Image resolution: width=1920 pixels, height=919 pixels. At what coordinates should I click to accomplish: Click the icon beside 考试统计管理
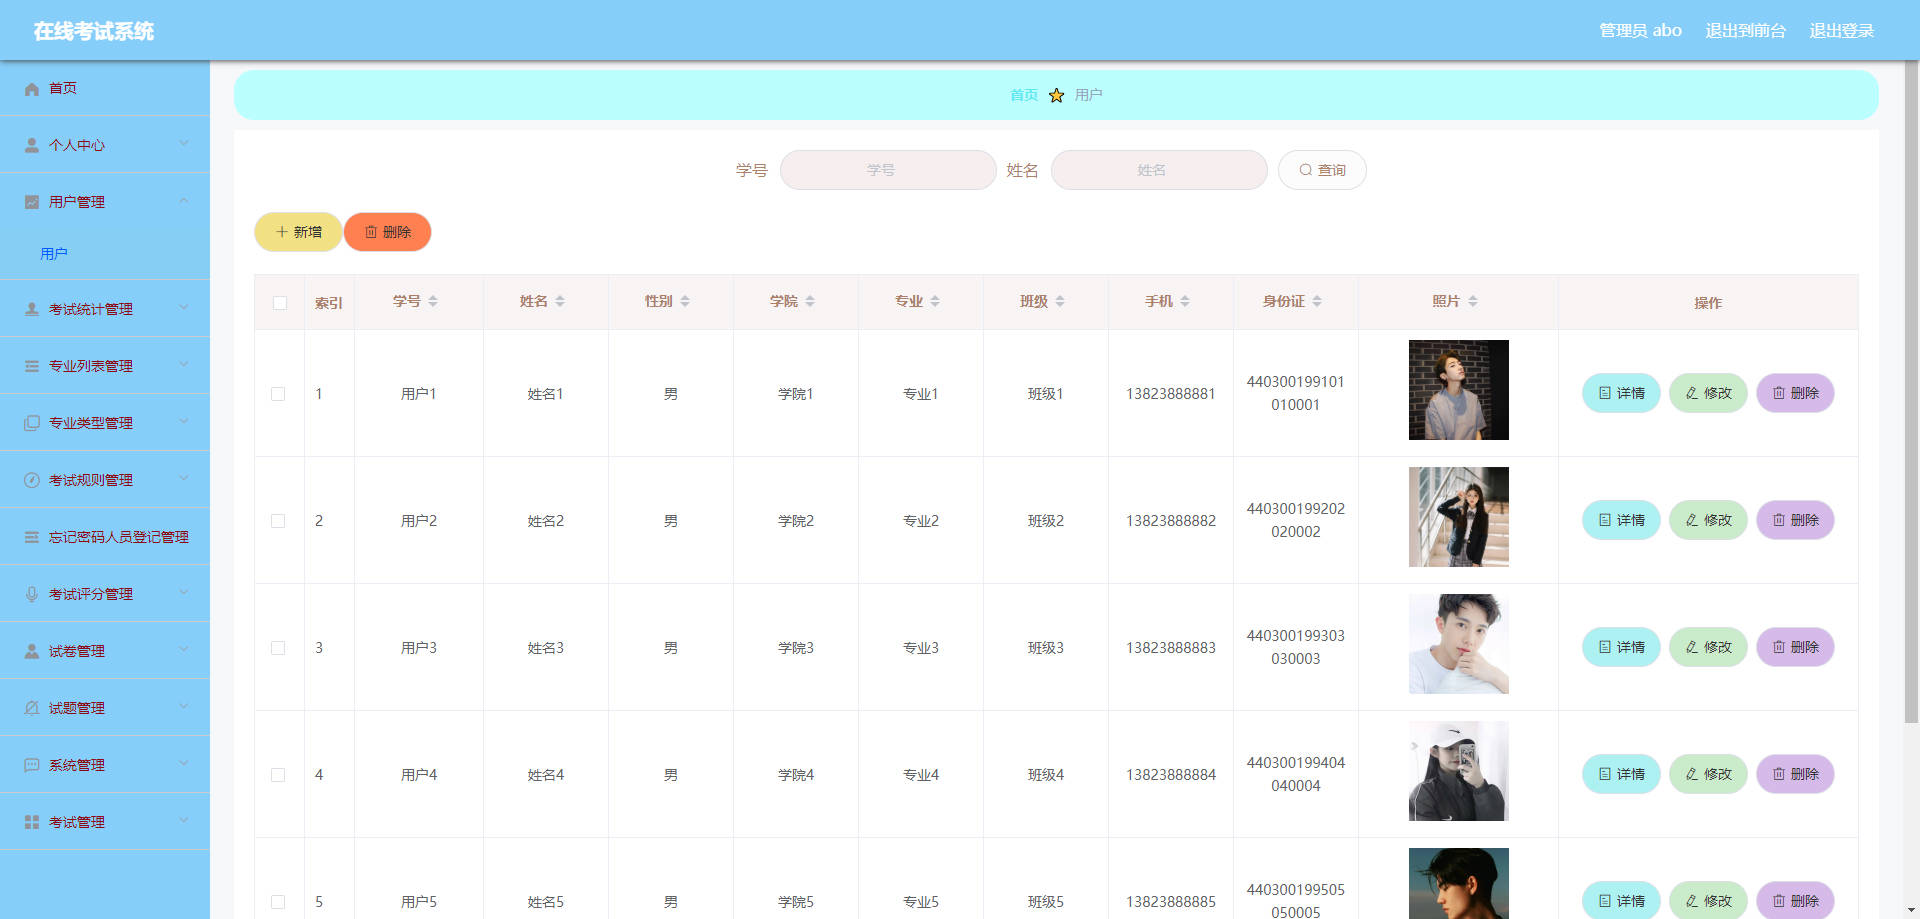[x=32, y=309]
